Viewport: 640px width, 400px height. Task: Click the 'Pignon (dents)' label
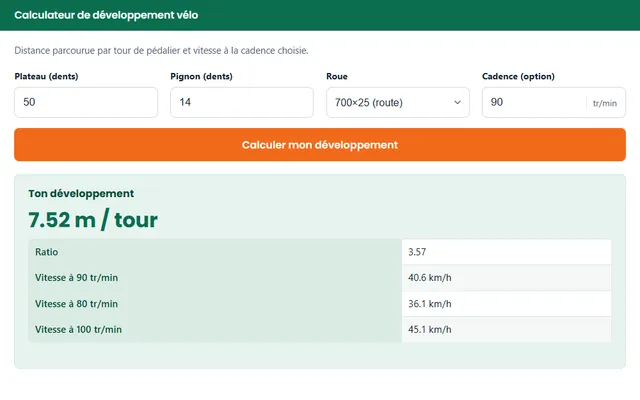coord(201,76)
